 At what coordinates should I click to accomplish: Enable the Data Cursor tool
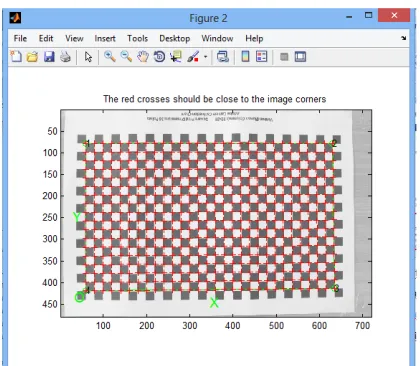tap(176, 57)
